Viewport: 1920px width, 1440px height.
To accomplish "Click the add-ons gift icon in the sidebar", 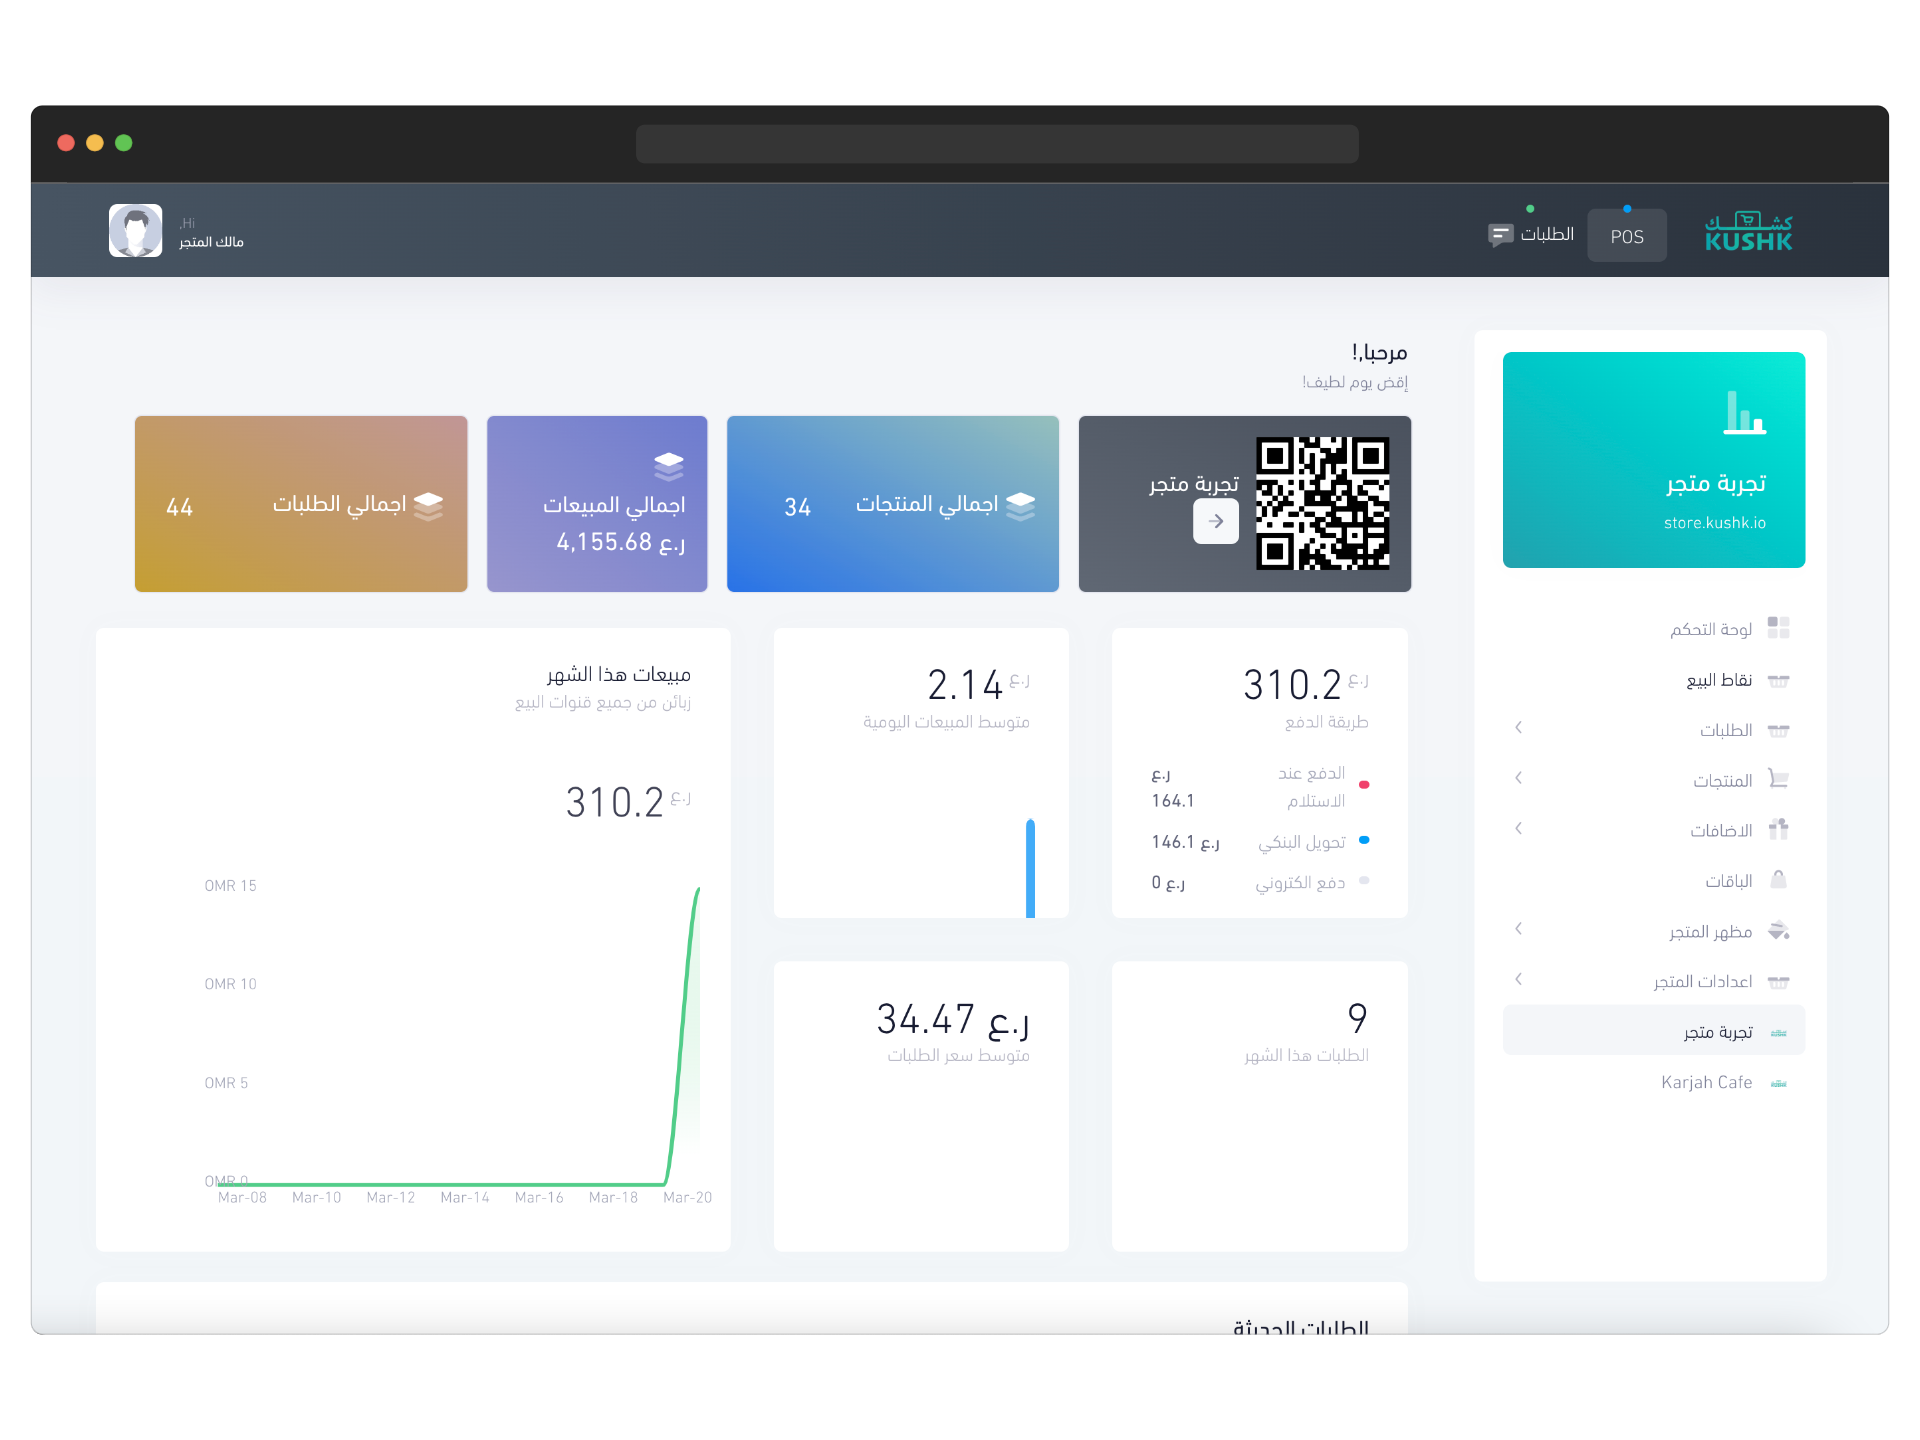I will pos(1778,829).
